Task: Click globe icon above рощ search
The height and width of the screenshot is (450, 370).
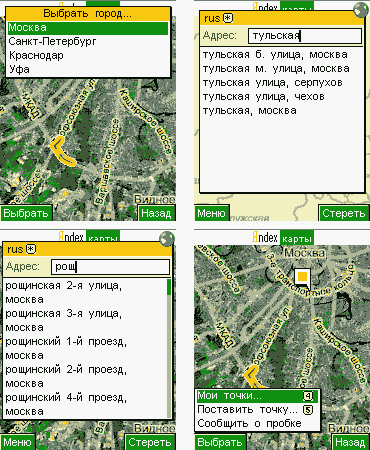Action: coord(167,239)
